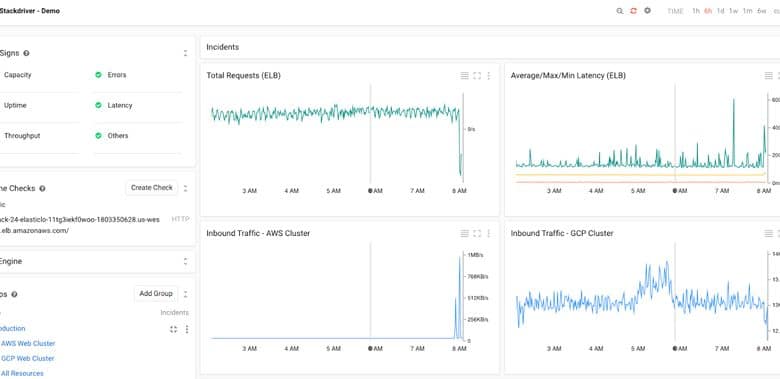Open the Latency sign label

coord(120,105)
